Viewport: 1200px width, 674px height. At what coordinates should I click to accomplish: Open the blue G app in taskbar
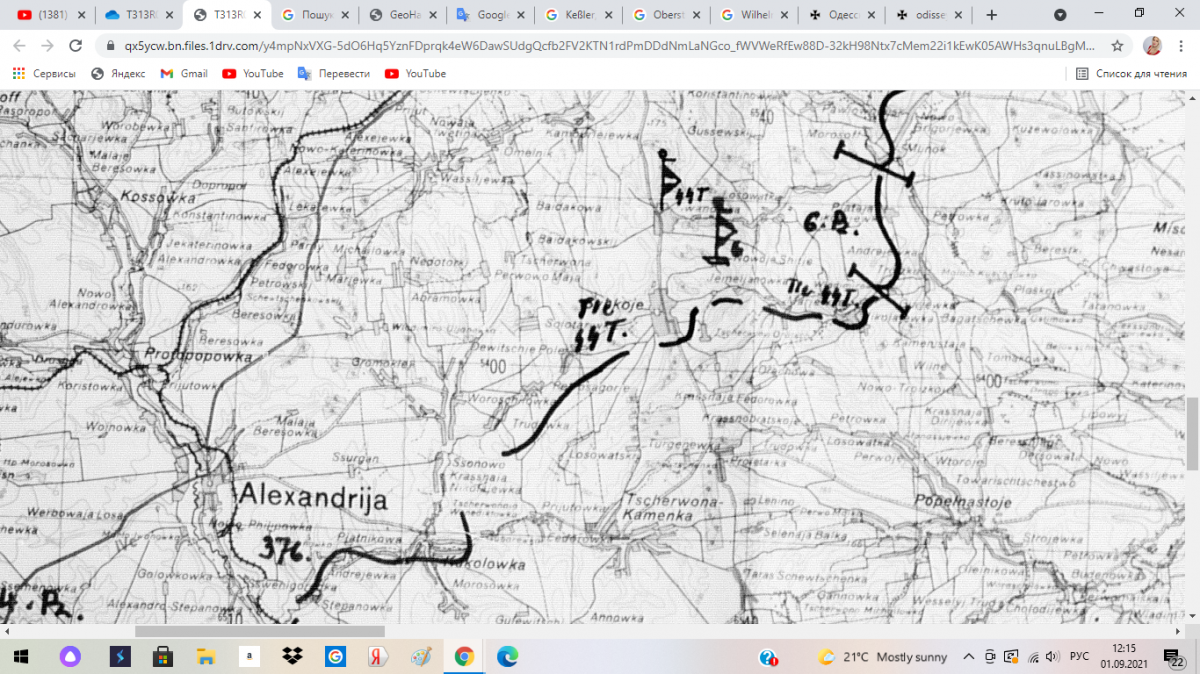(335, 657)
